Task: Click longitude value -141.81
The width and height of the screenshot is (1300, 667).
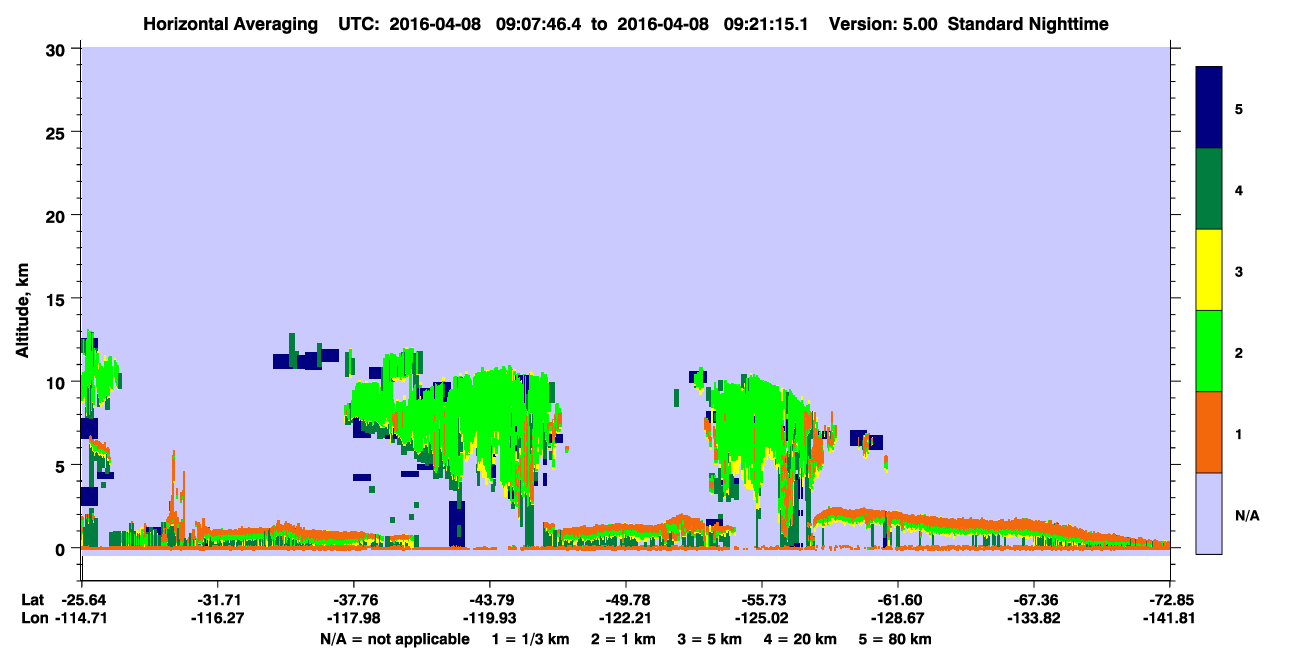Action: pyautogui.click(x=1170, y=618)
